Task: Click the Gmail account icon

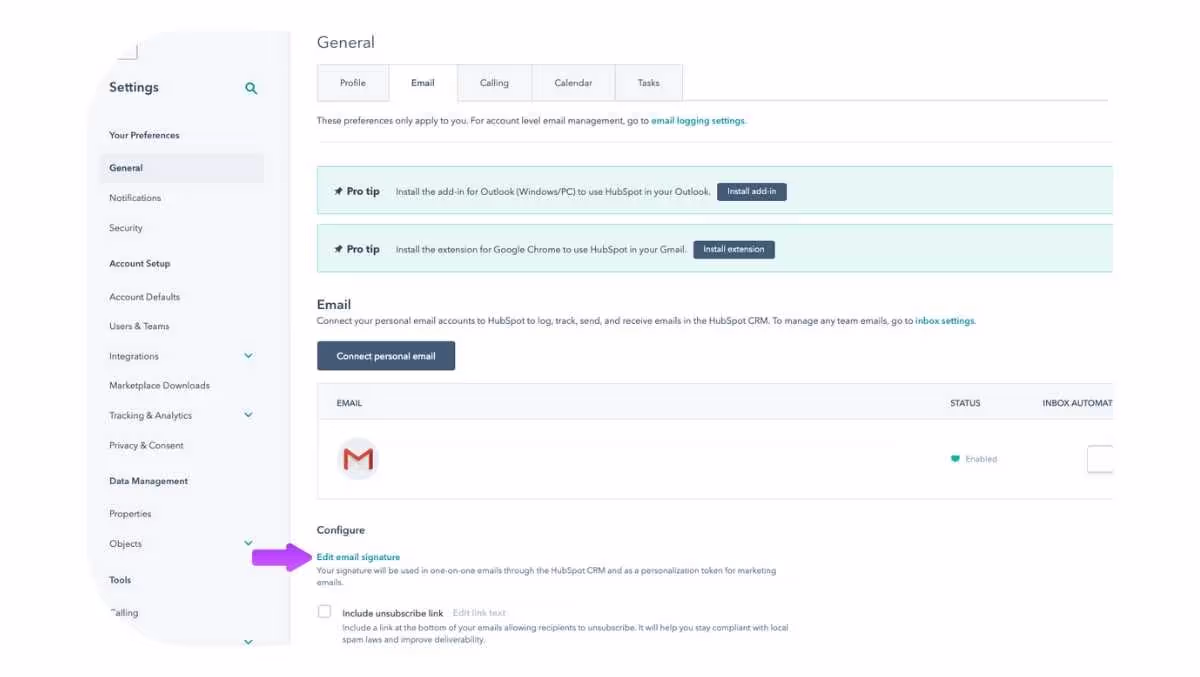Action: [358, 459]
